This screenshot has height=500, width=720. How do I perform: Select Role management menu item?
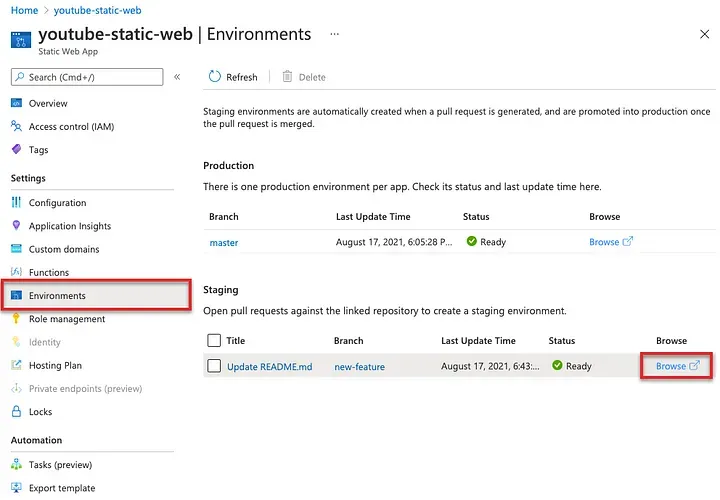67,319
